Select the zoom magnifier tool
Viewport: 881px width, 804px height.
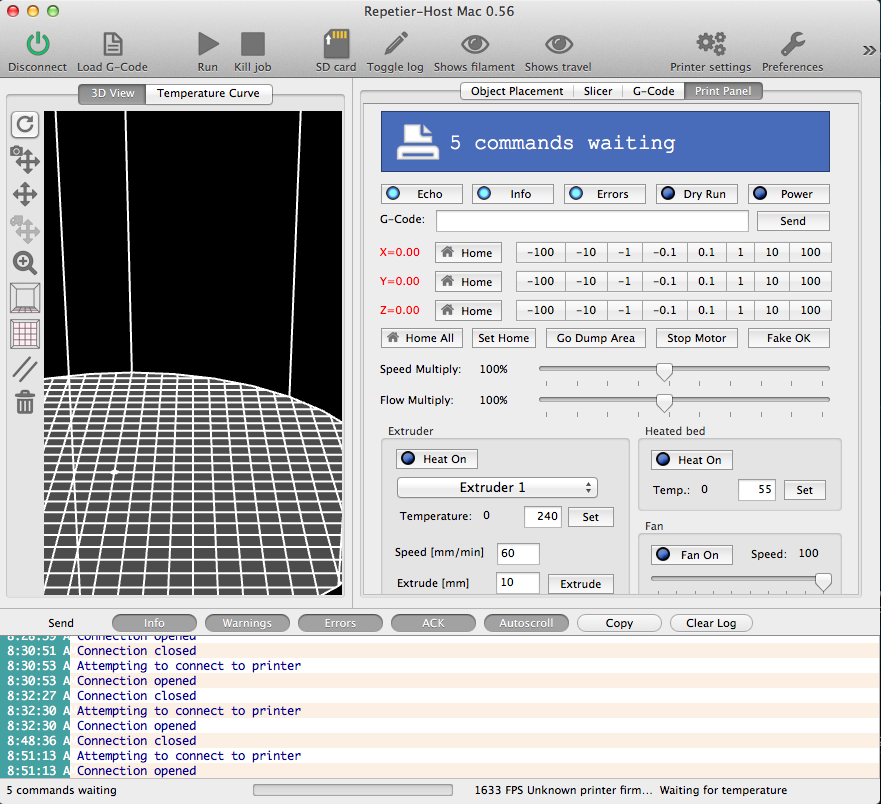tap(25, 263)
